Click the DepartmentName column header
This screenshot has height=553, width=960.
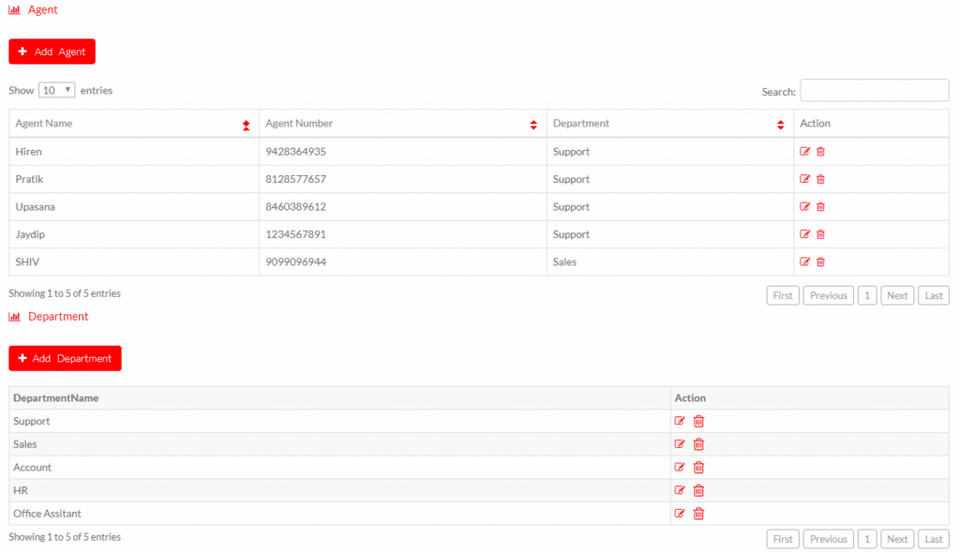(339, 398)
